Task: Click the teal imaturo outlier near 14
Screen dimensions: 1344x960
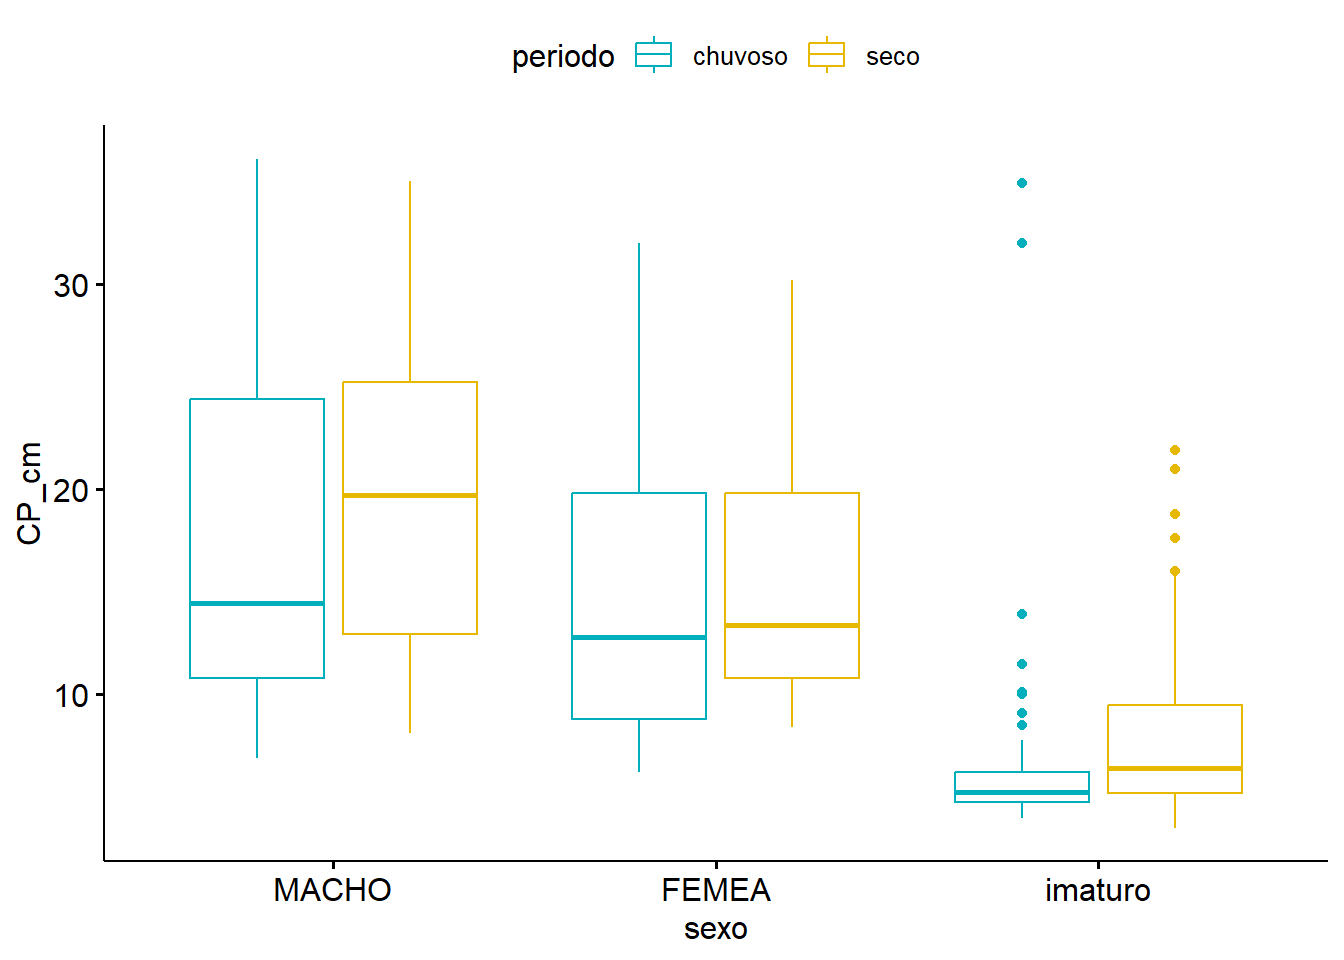Action: [x=1022, y=614]
